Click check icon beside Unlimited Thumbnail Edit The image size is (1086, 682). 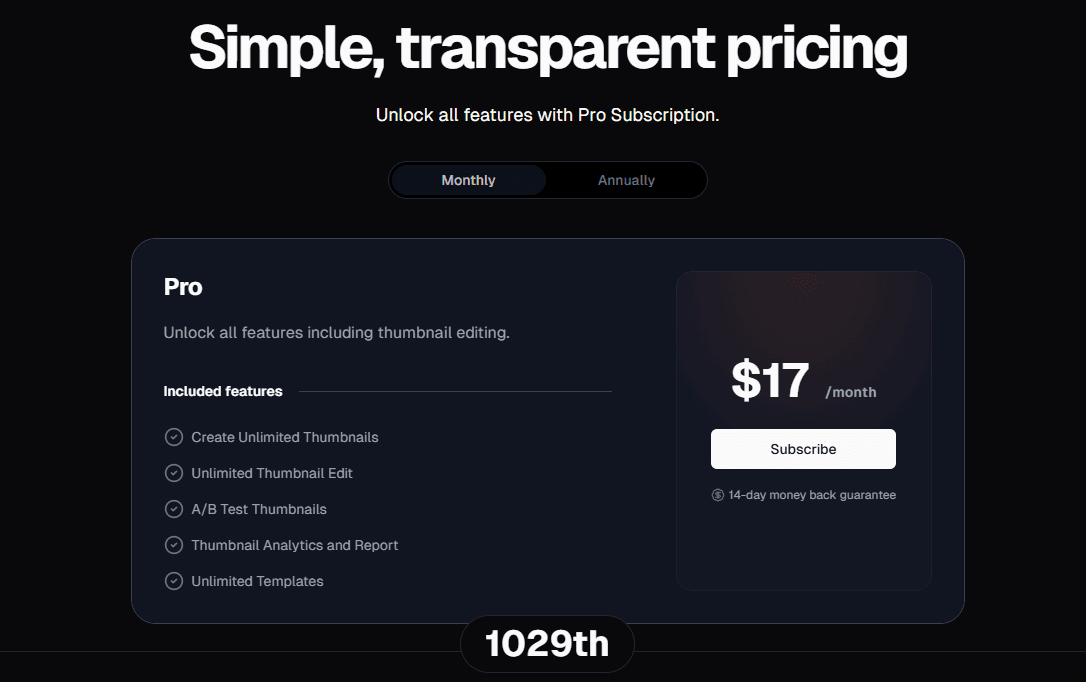point(174,473)
